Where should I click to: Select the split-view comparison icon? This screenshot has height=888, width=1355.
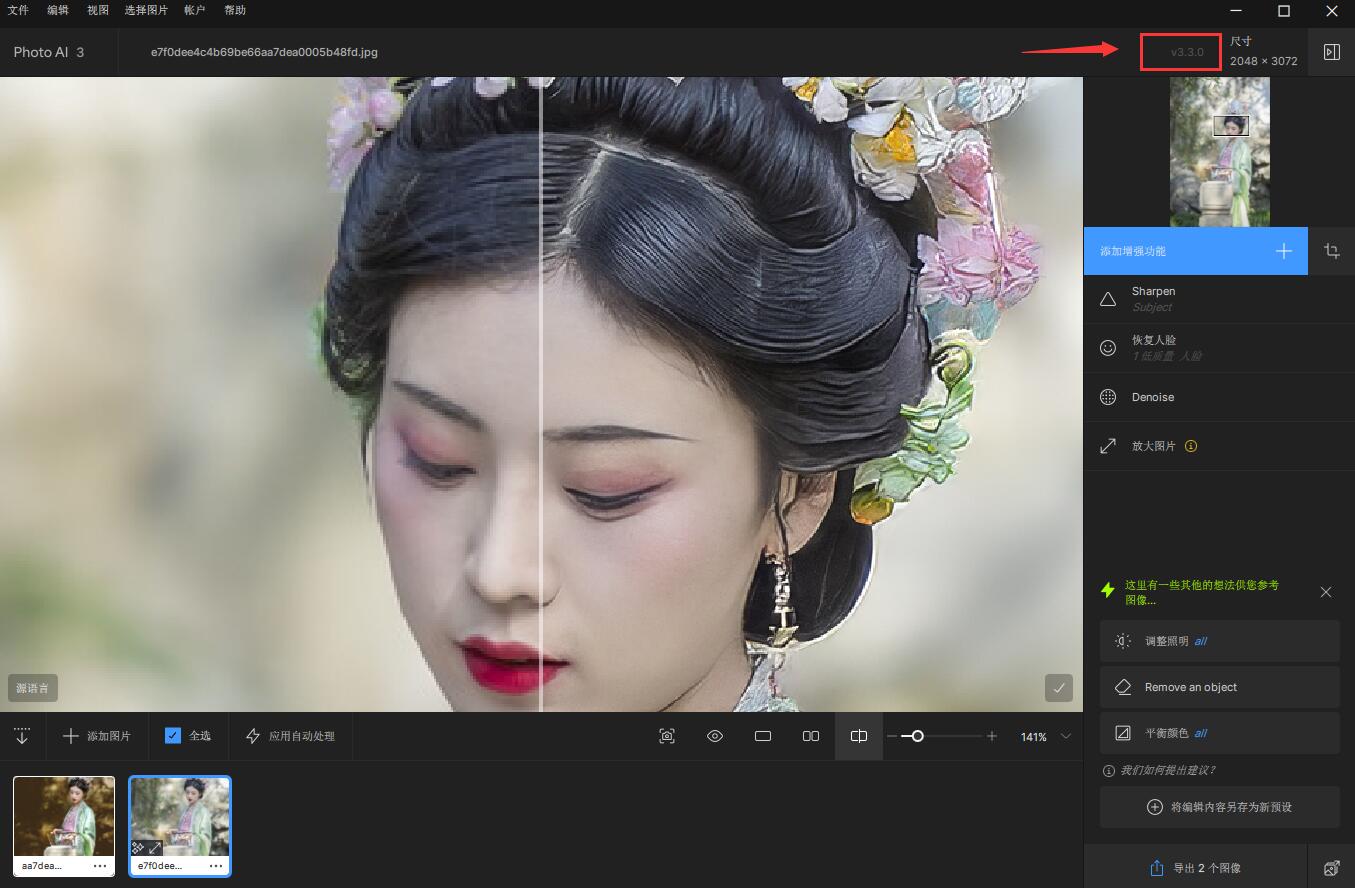pos(859,736)
